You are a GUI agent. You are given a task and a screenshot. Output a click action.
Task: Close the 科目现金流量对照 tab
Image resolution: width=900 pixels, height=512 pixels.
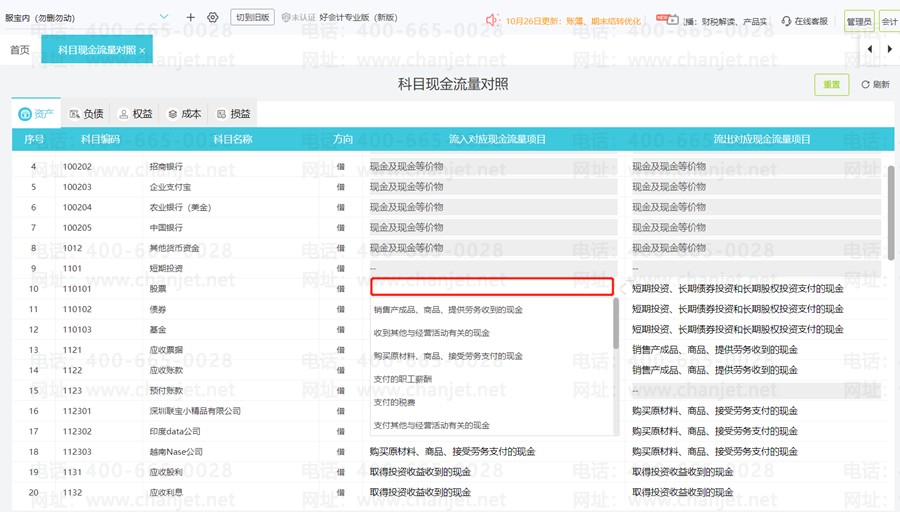[142, 50]
